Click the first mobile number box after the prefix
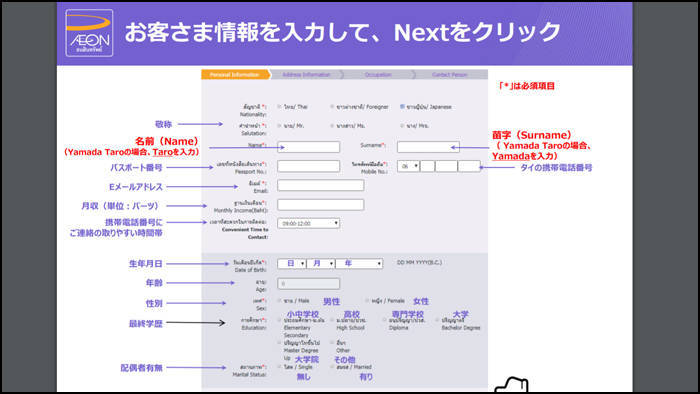Image resolution: width=700 pixels, height=394 pixels. point(428,166)
